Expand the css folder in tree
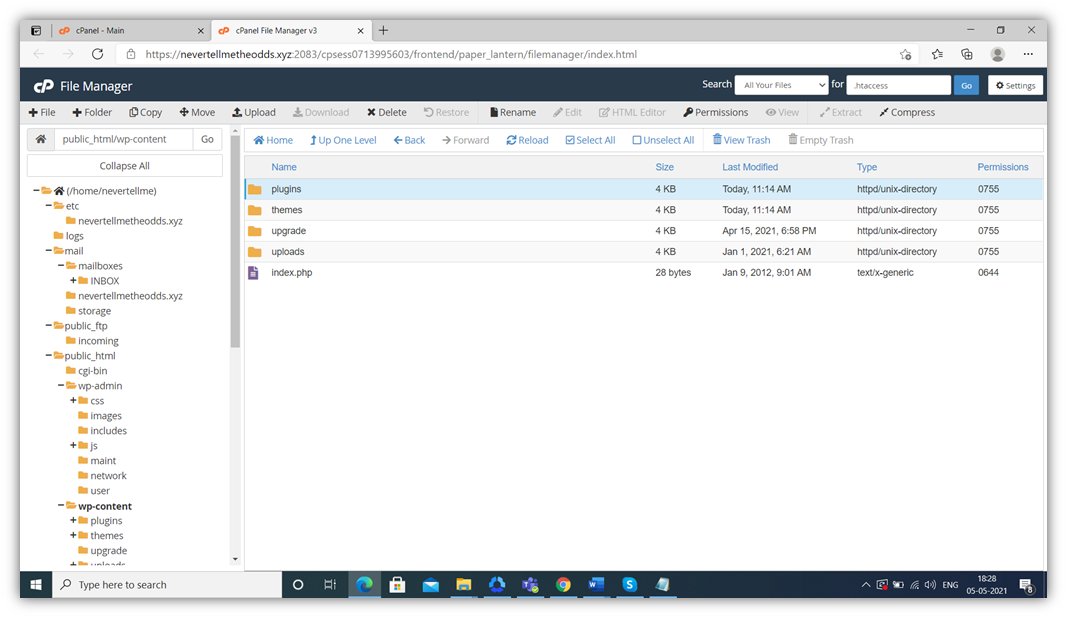Image resolution: width=1067 pixels, height=618 pixels. coord(73,400)
